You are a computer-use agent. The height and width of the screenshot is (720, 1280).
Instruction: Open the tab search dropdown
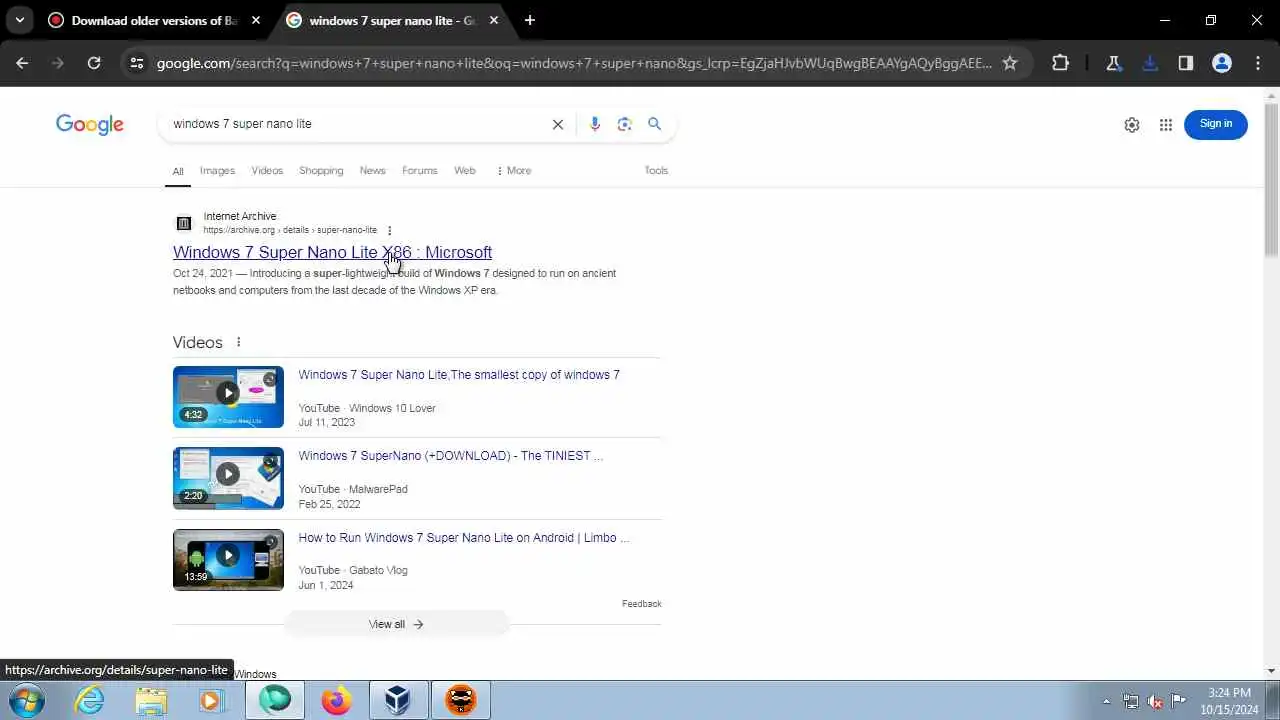click(20, 20)
